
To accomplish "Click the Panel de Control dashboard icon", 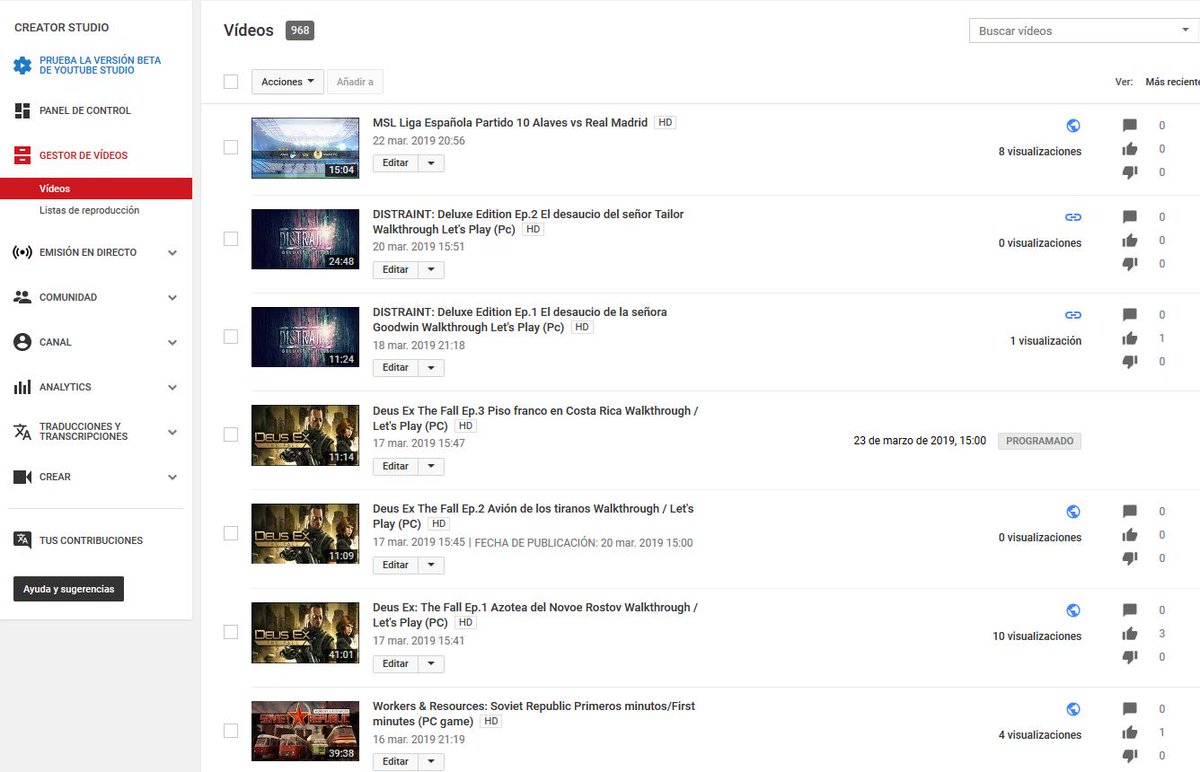I will (22, 111).
